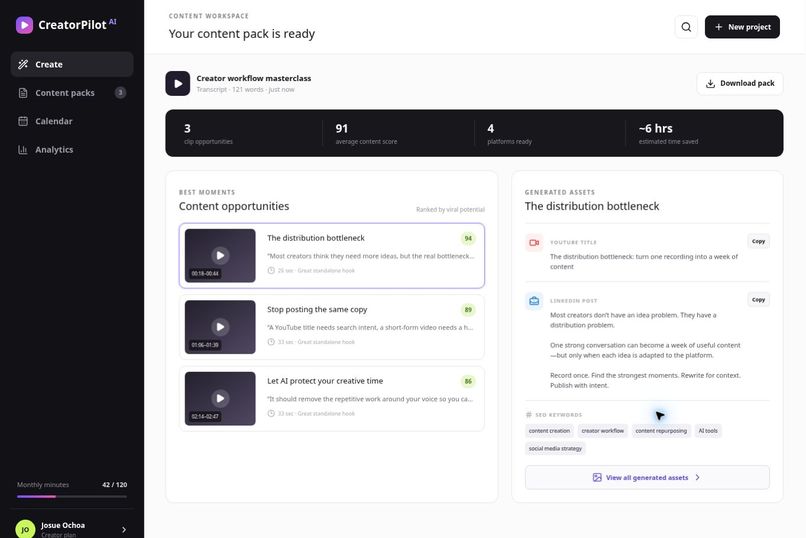Click the download icon in Download pack
This screenshot has height=538, width=806.
710,83
